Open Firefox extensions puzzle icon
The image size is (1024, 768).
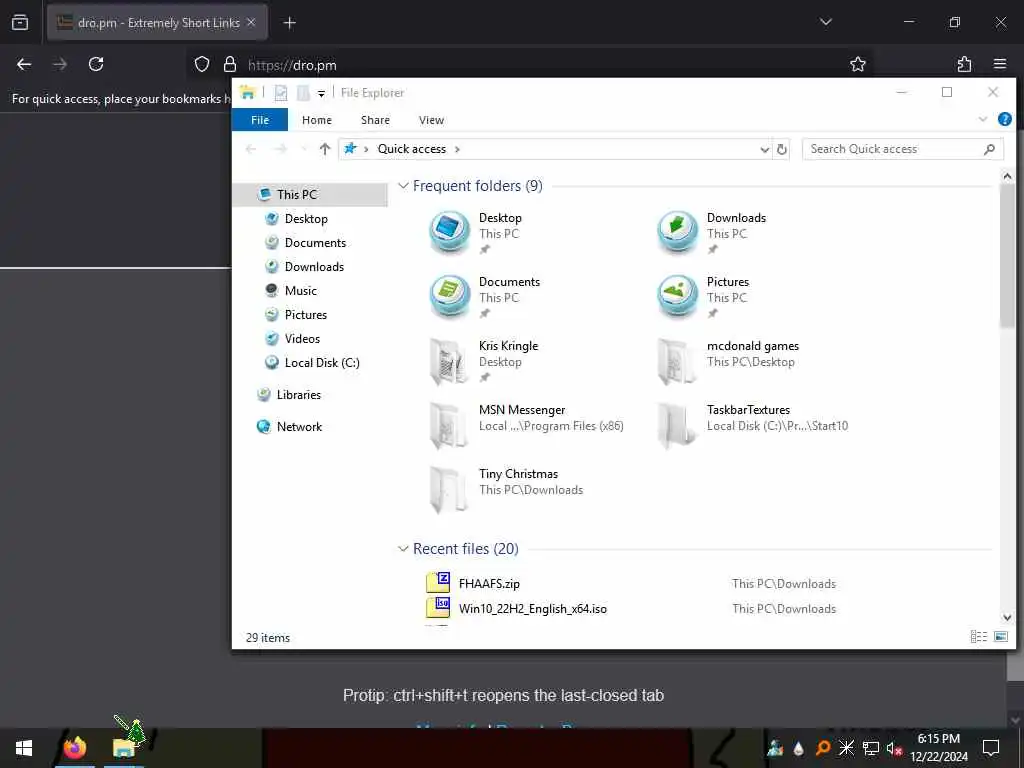coord(964,64)
